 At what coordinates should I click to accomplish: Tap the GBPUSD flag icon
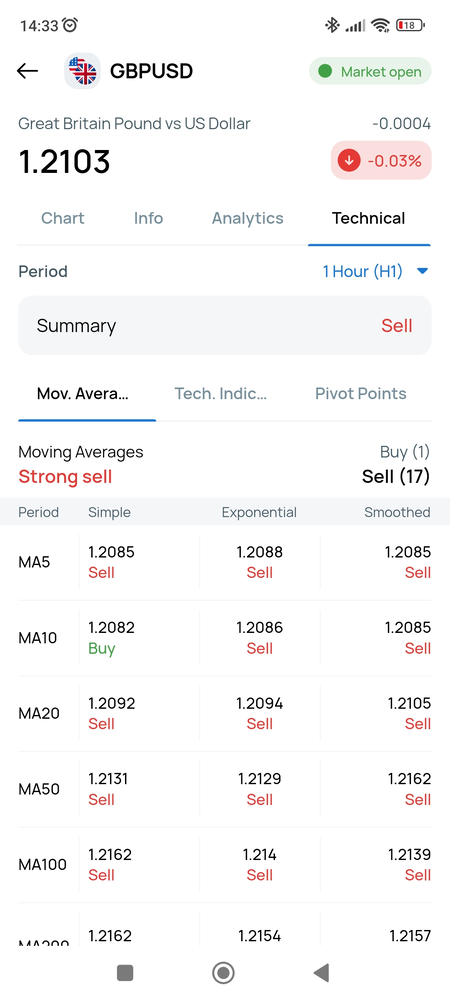pyautogui.click(x=83, y=71)
